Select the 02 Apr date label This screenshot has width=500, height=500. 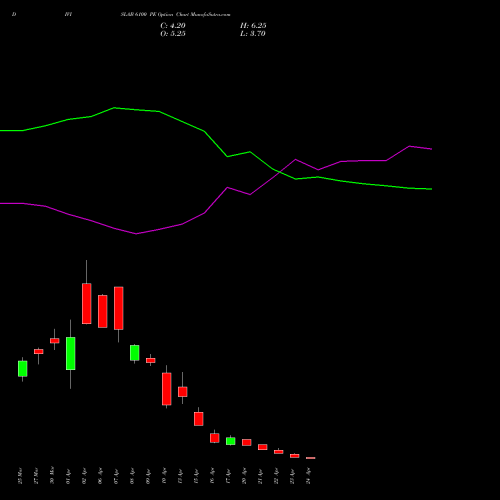pyautogui.click(x=84, y=476)
